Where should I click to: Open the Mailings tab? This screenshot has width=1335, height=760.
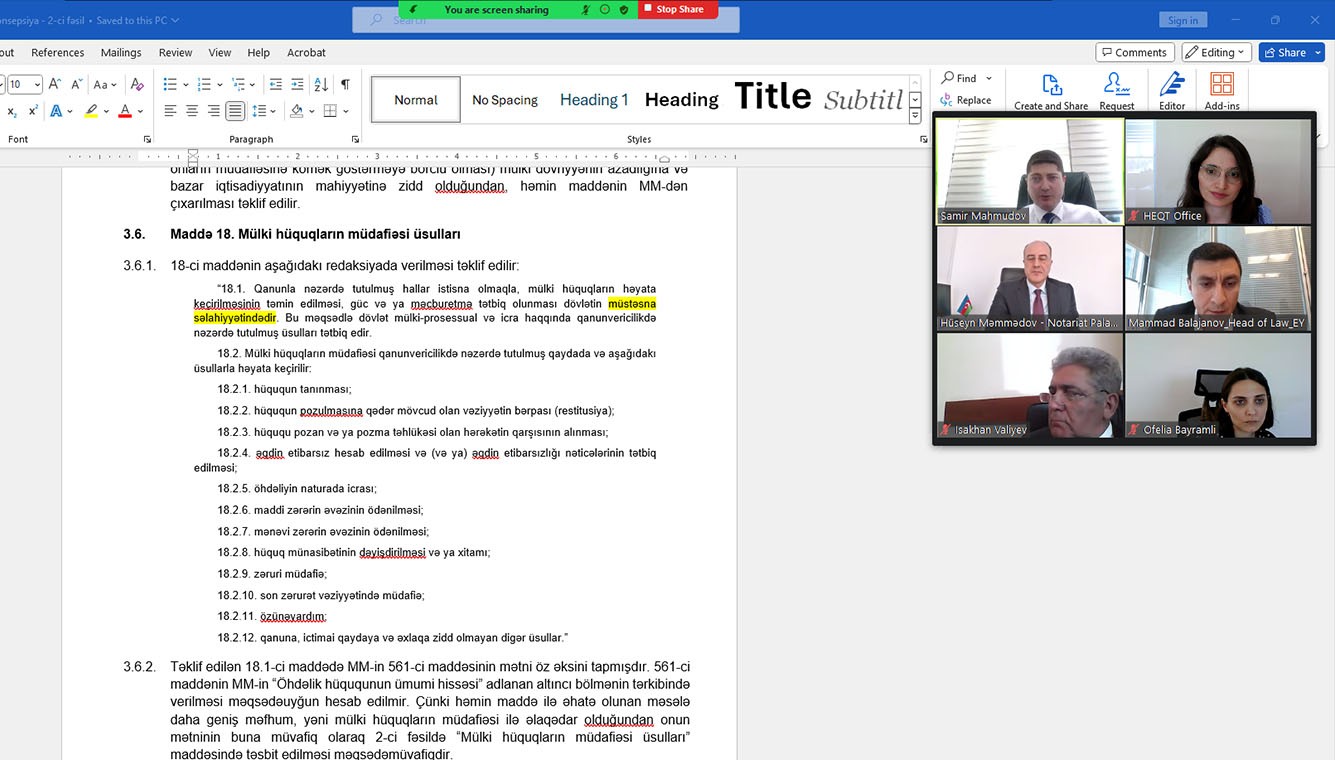(x=121, y=53)
